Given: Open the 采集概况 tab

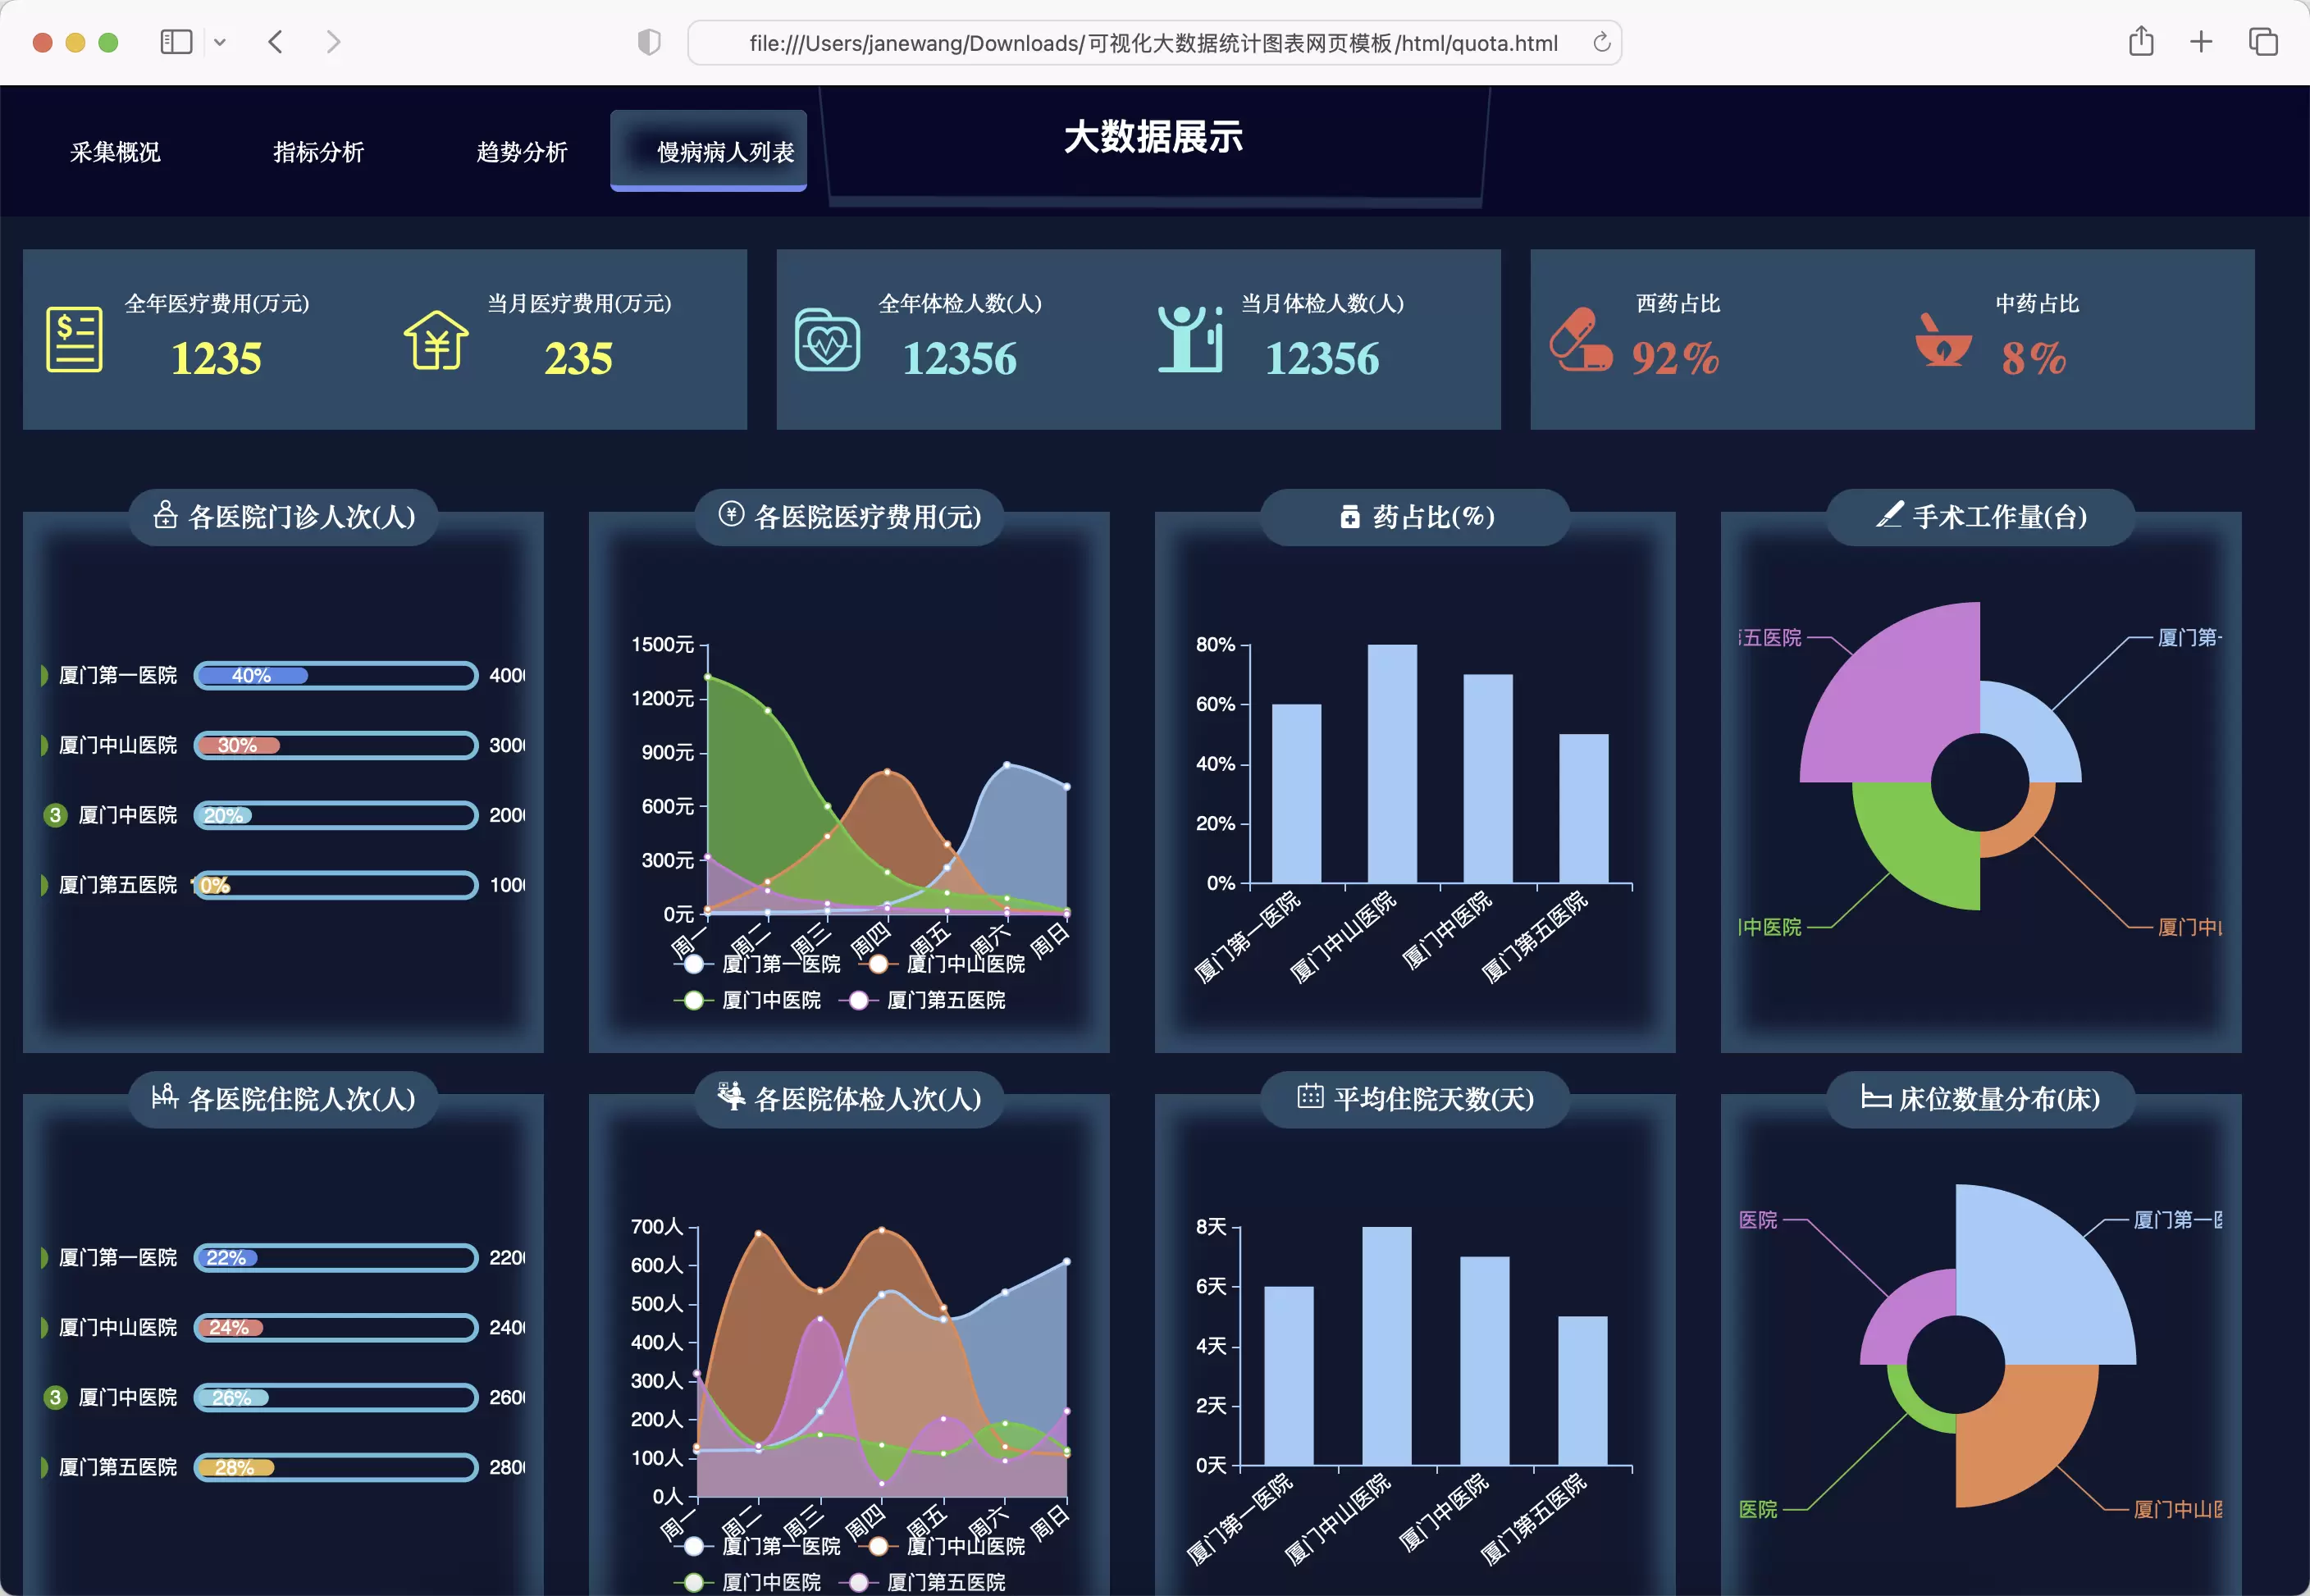Looking at the screenshot, I should pos(115,152).
